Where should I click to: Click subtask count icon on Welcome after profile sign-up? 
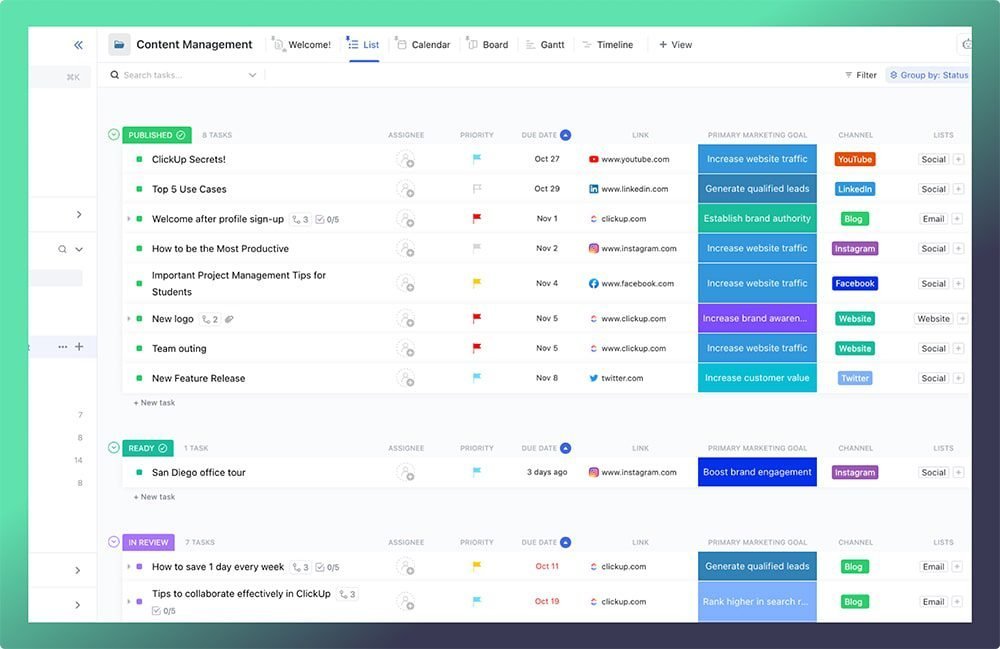(x=299, y=219)
